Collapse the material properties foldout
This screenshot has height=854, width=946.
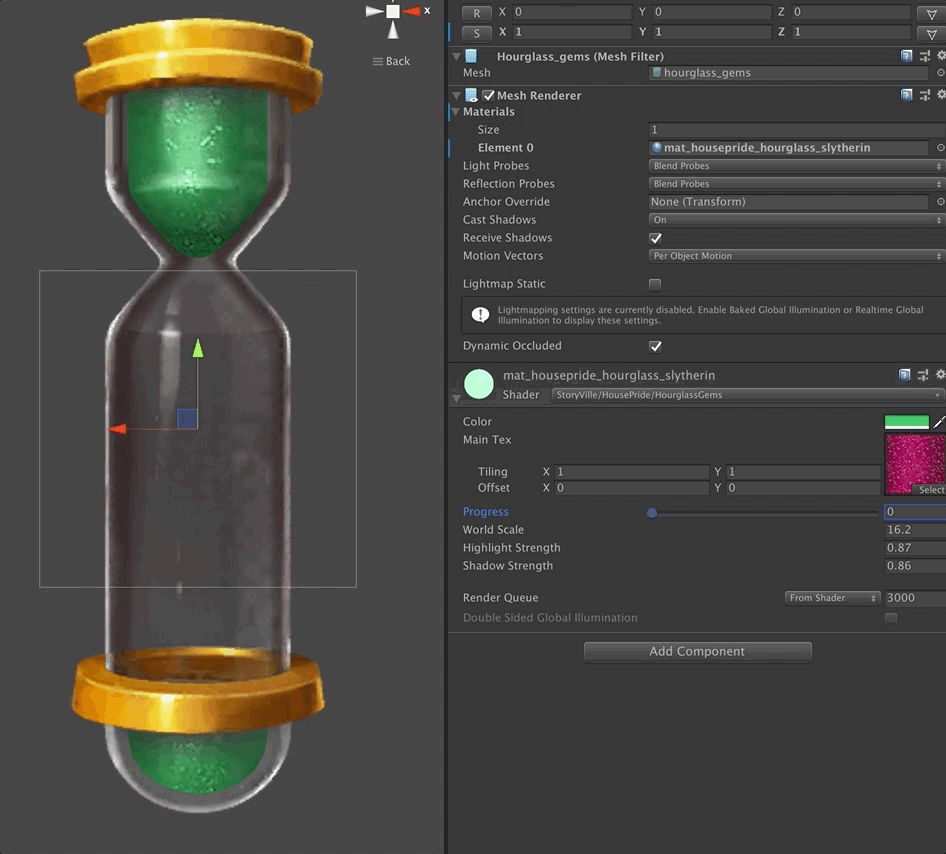(457, 398)
